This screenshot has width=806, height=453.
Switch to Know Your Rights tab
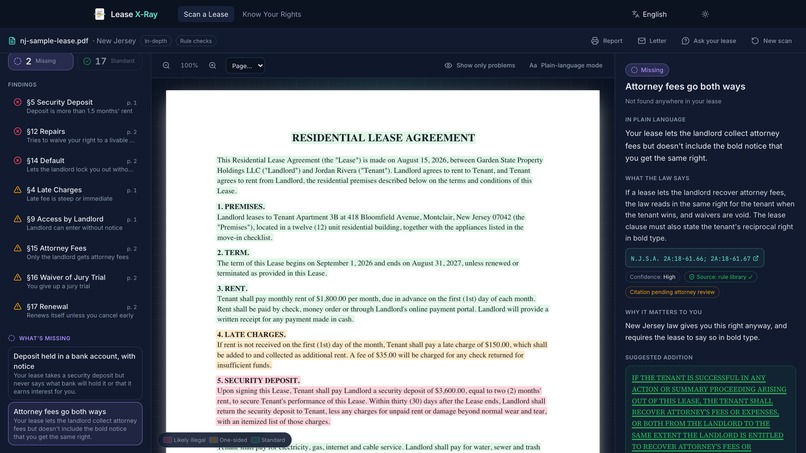point(271,14)
